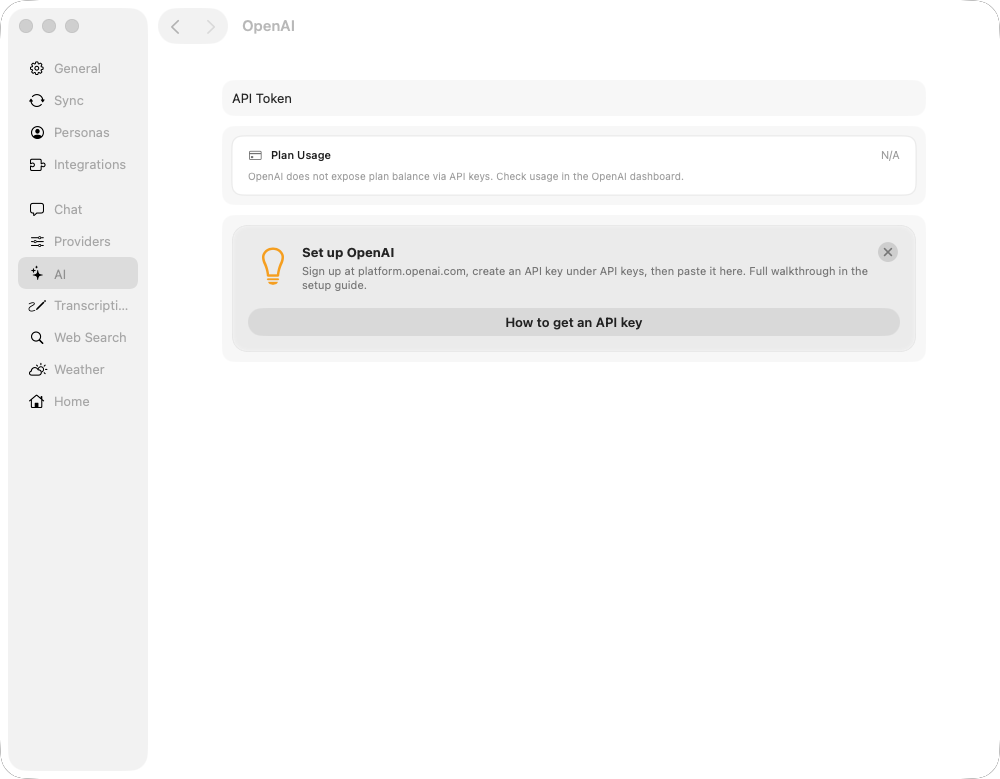Dismiss the Set up OpenAI tip
1000x779 pixels.
888,252
